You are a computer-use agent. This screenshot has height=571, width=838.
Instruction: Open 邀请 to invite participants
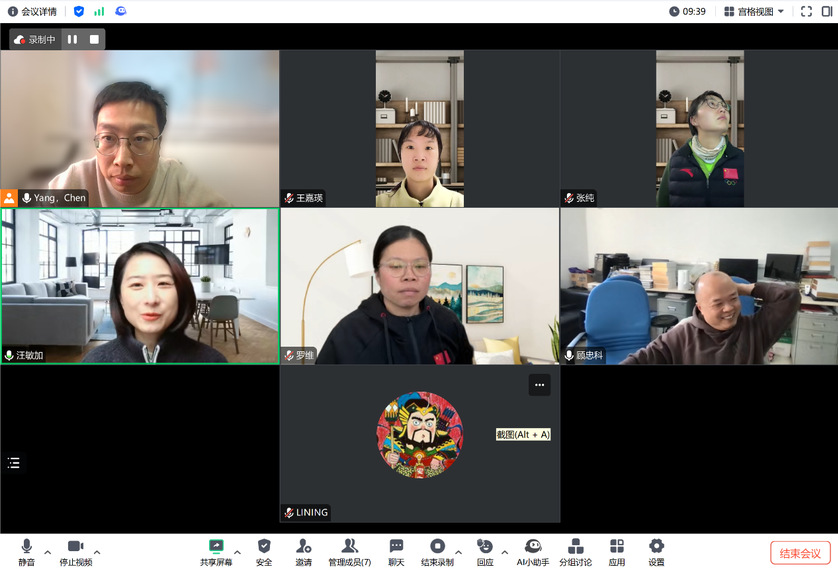(304, 551)
